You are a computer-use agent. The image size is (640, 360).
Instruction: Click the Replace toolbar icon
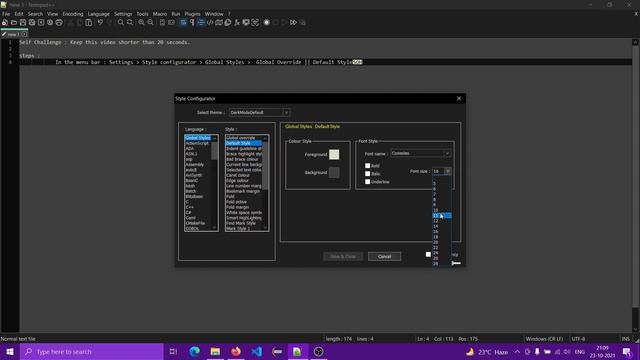point(130,22)
